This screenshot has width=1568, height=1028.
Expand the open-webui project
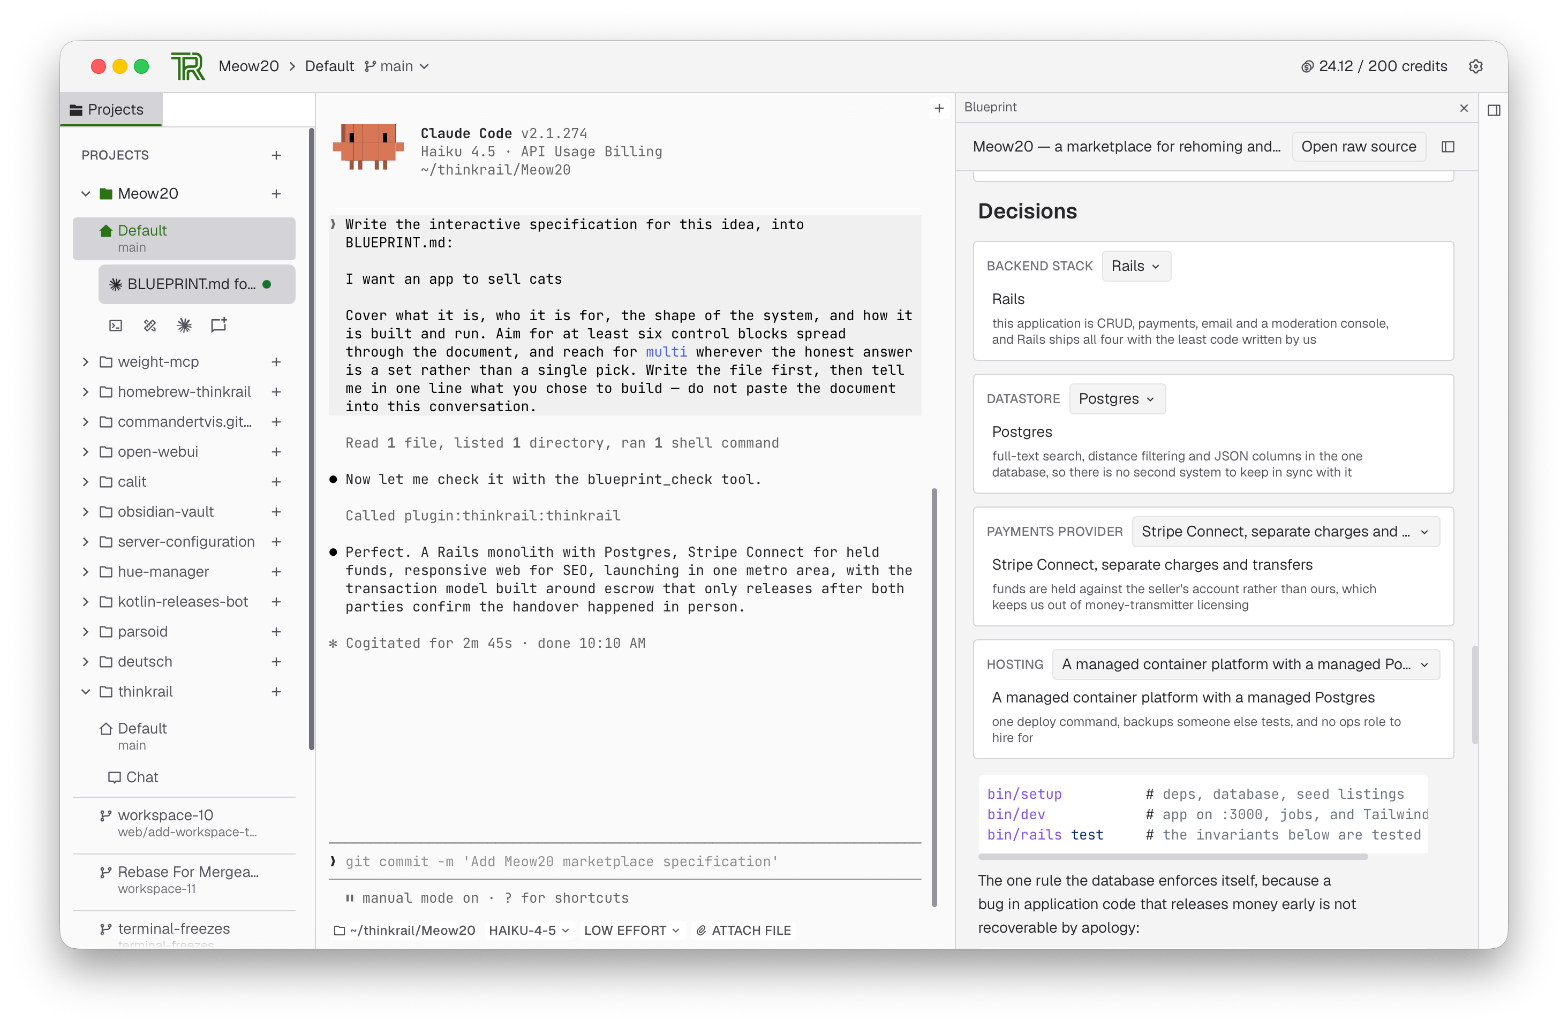pos(86,452)
